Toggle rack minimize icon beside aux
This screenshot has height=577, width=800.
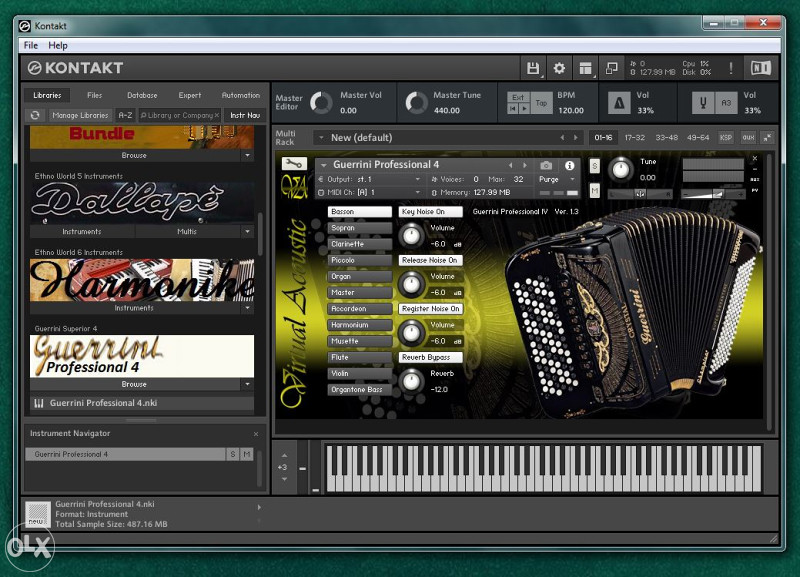click(767, 137)
